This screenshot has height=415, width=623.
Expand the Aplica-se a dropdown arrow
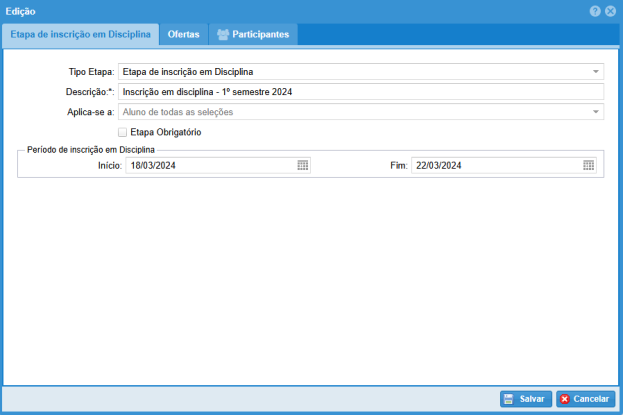coord(596,111)
